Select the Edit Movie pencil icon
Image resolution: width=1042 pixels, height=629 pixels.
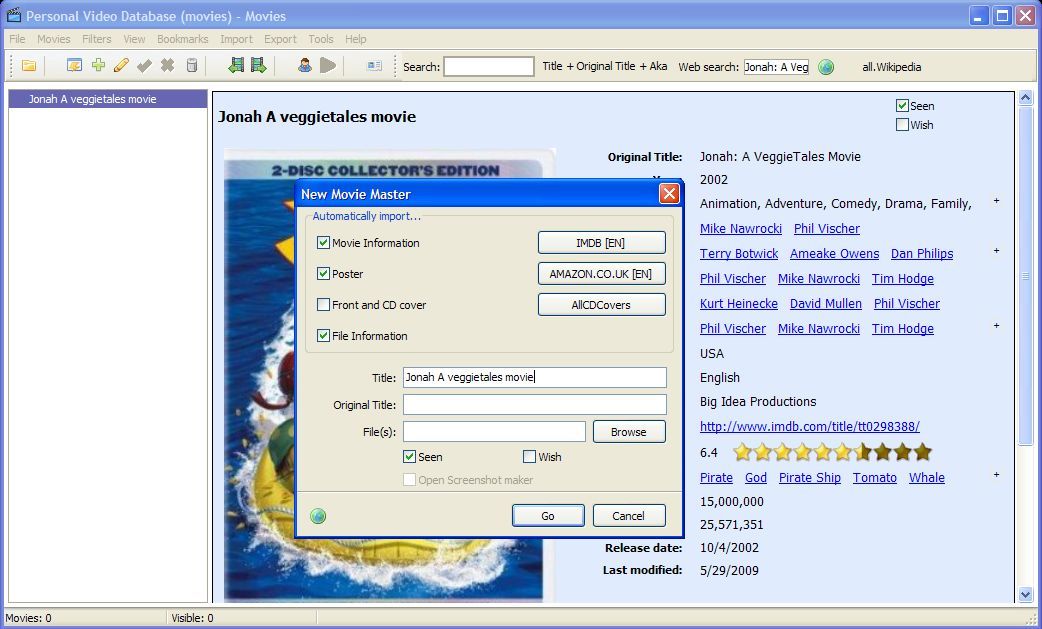pos(120,67)
